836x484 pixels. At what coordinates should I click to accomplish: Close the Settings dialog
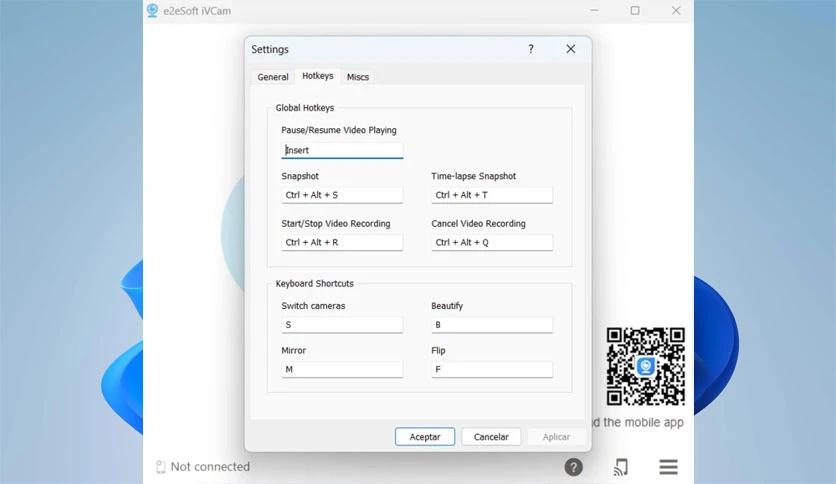pyautogui.click(x=570, y=49)
